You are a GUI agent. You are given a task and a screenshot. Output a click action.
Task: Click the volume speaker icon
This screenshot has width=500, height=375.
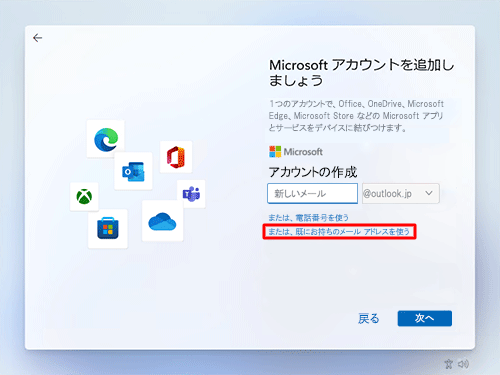463,364
